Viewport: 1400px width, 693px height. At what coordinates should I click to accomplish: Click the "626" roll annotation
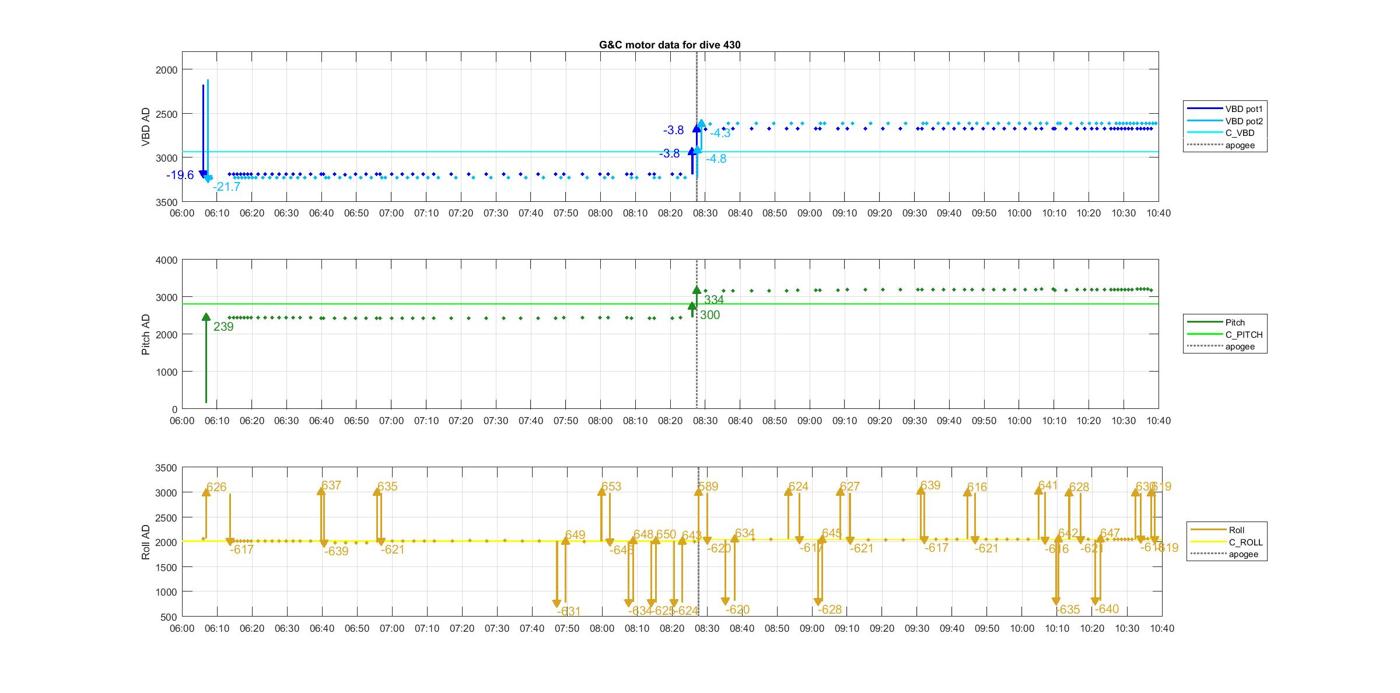216,488
